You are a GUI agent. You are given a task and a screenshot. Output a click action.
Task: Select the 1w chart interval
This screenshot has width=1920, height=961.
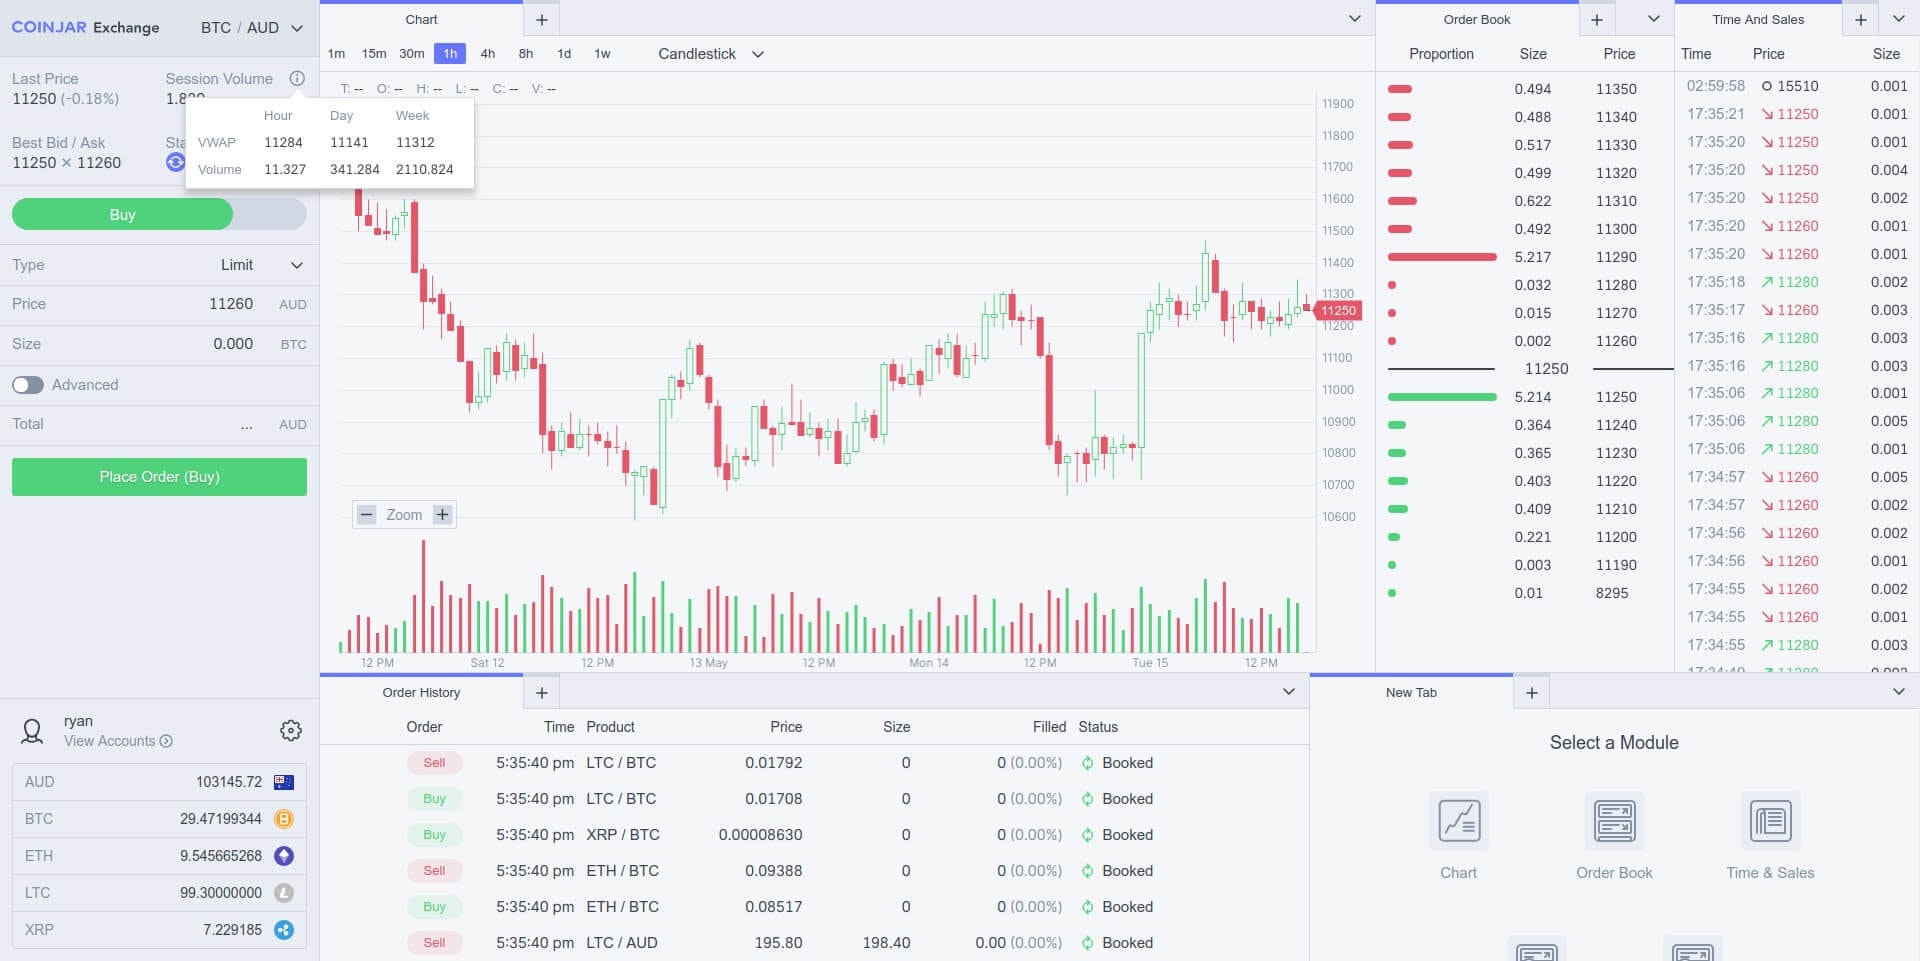pos(602,54)
